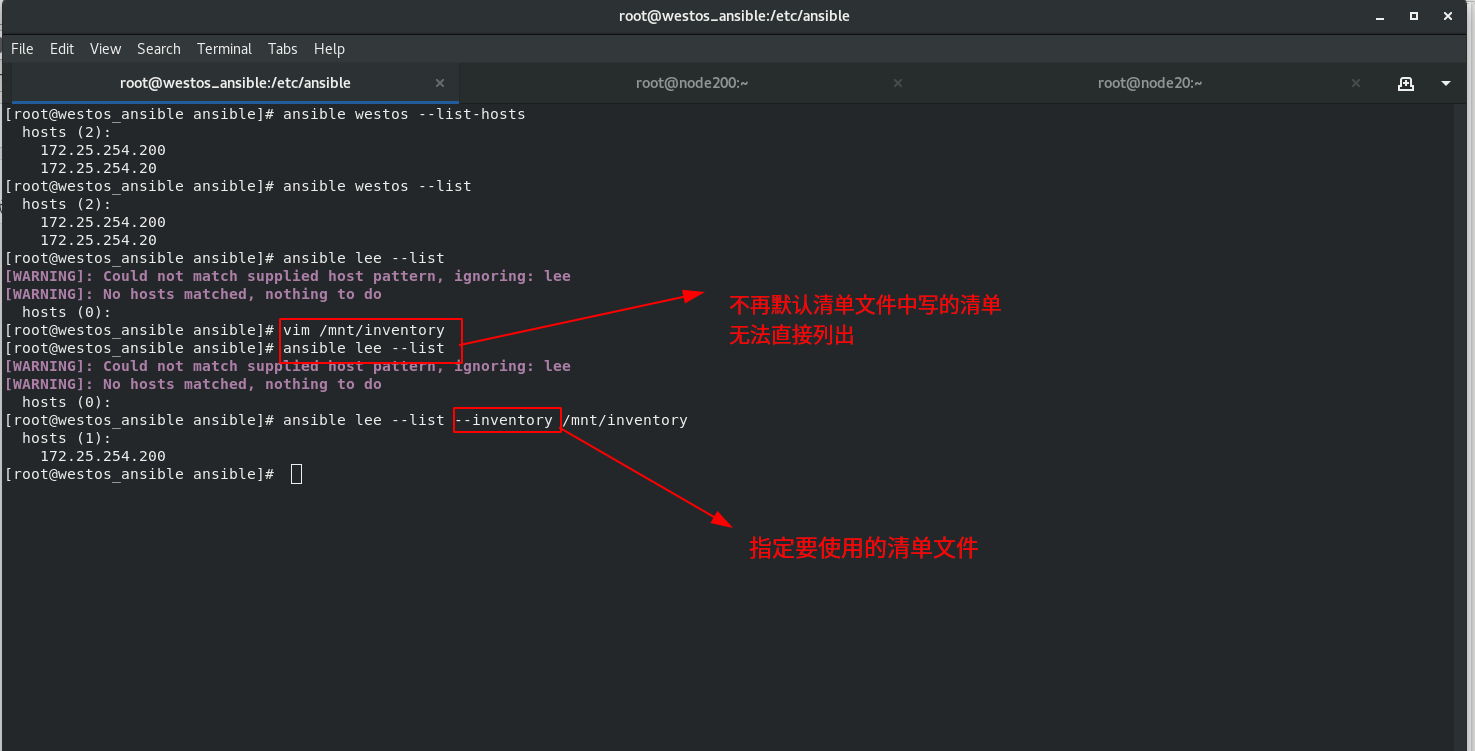Switch to the root@node200:~ tab
This screenshot has height=751, width=1475.
[692, 83]
